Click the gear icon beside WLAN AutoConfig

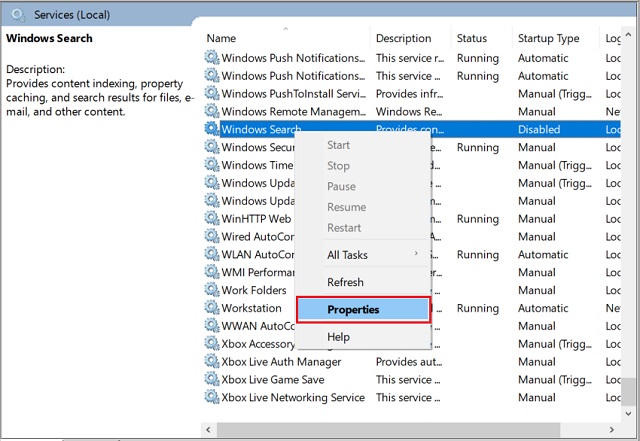coord(211,254)
